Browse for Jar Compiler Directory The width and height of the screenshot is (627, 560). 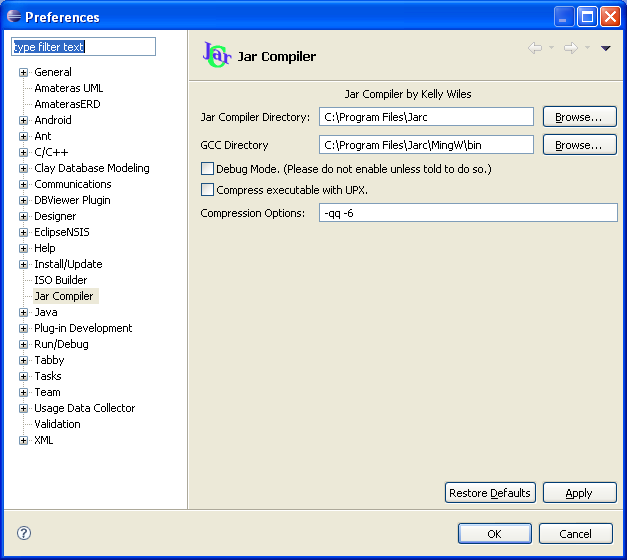(579, 117)
